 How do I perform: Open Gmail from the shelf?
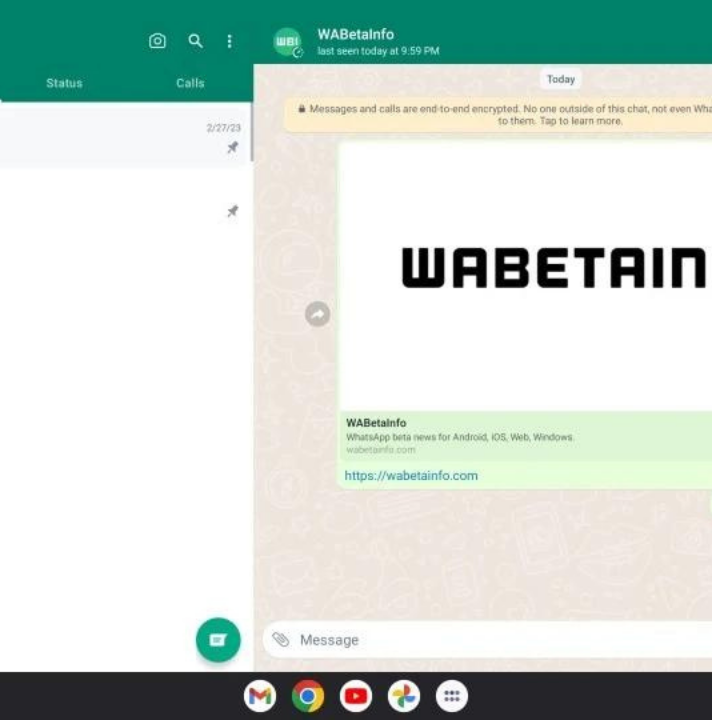[x=260, y=696]
